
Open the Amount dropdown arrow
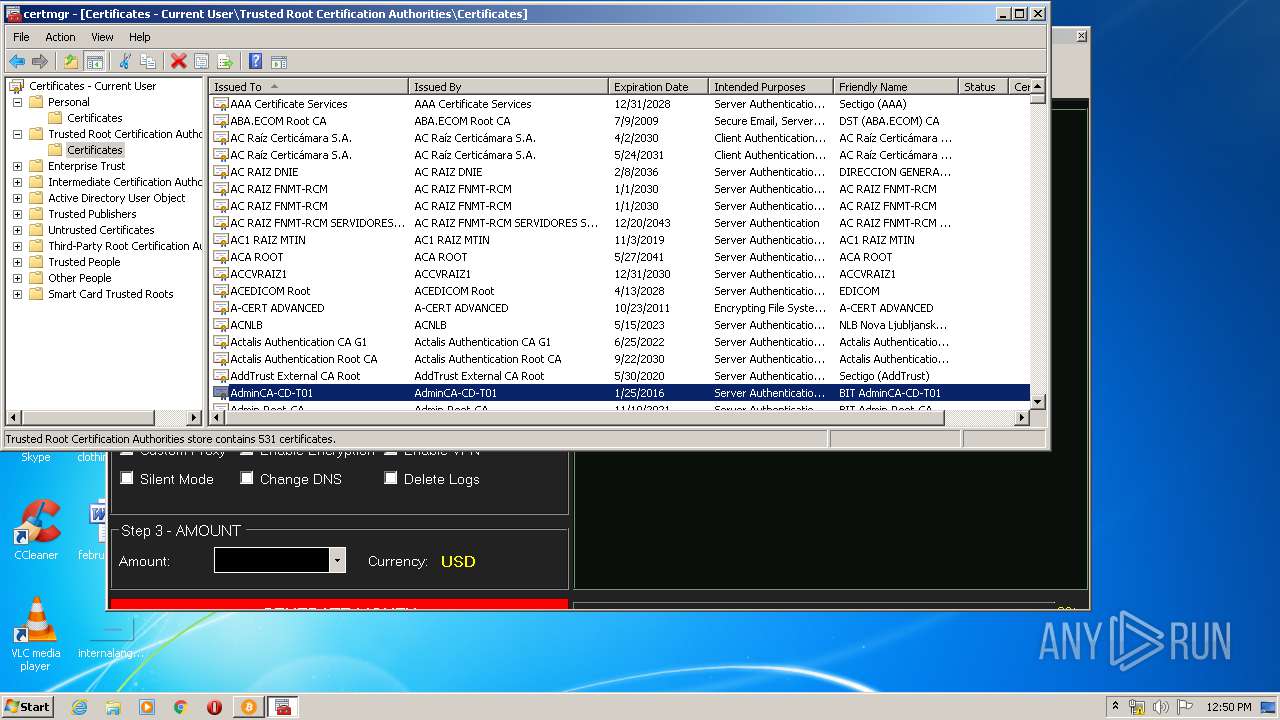(338, 561)
